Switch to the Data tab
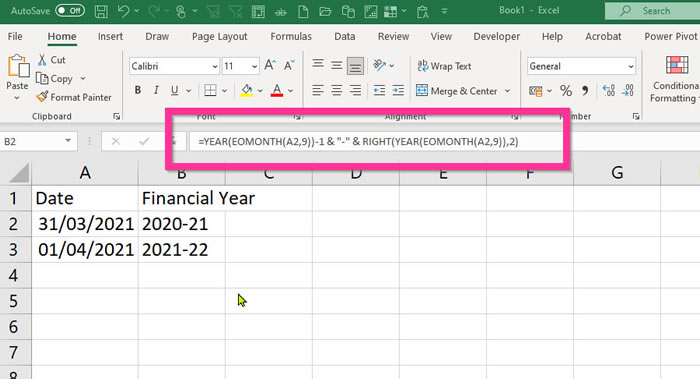The image size is (700, 379). [345, 37]
